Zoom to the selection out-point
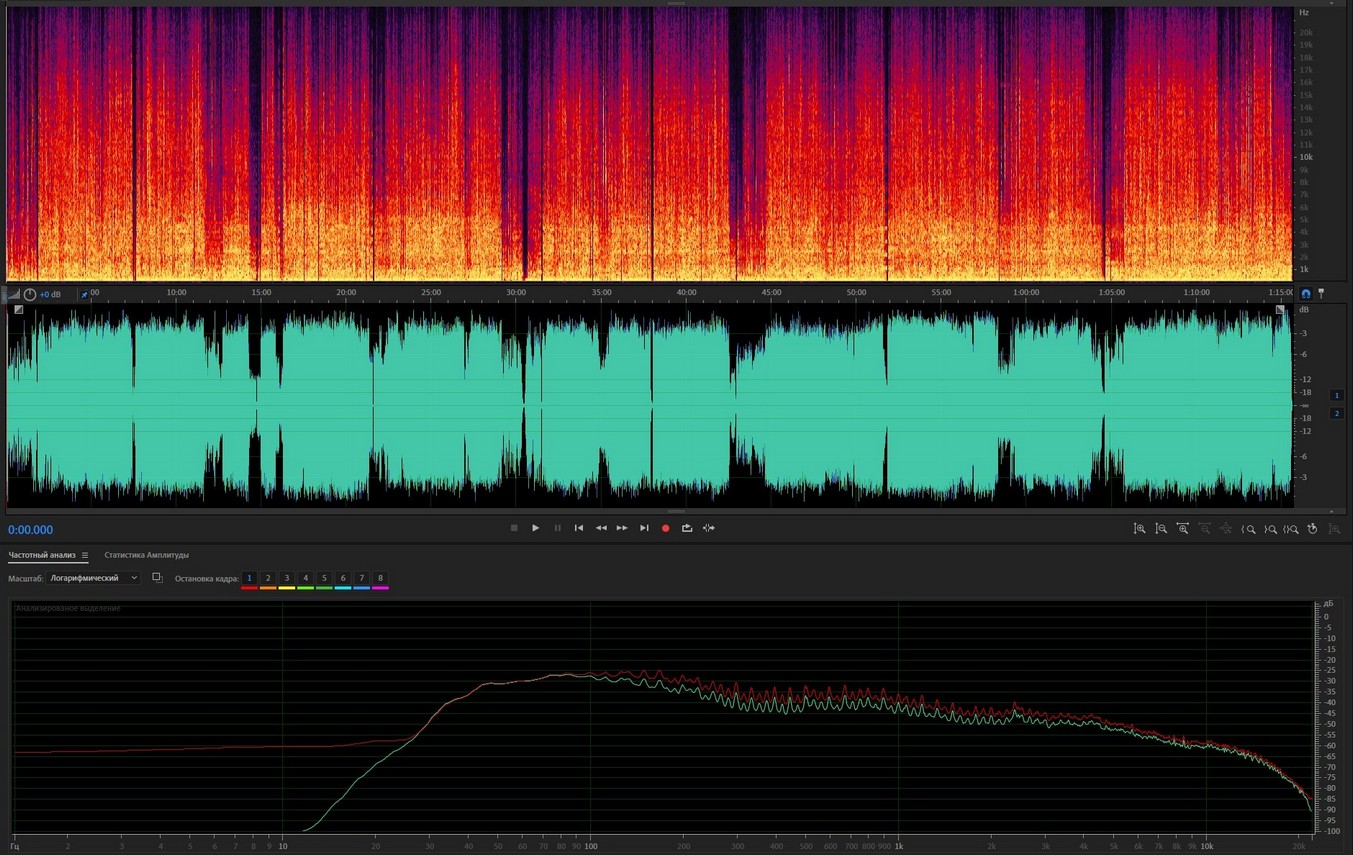 click(x=1270, y=529)
